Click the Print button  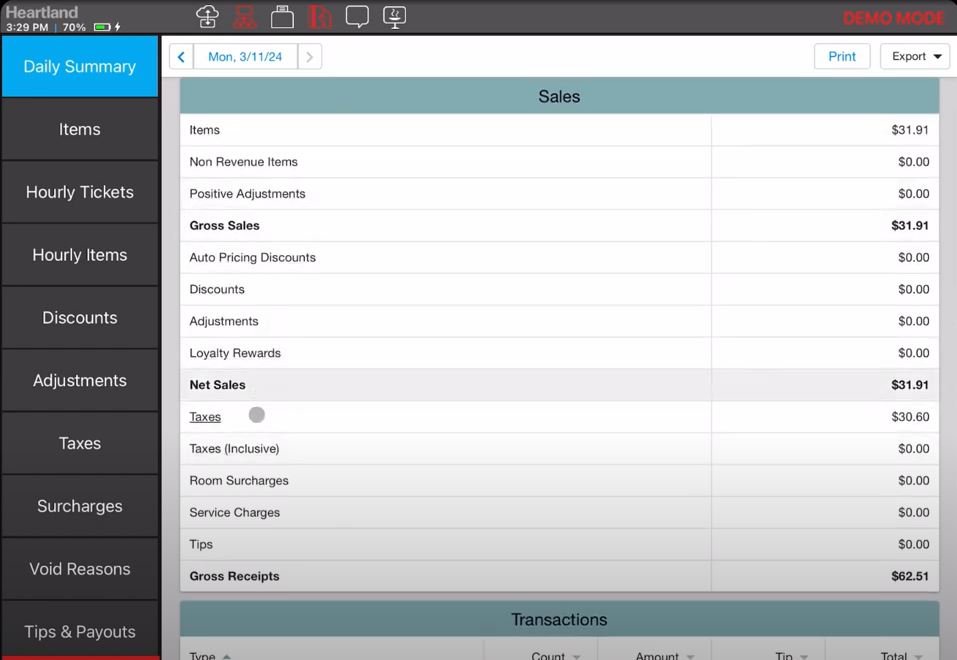[x=842, y=56]
